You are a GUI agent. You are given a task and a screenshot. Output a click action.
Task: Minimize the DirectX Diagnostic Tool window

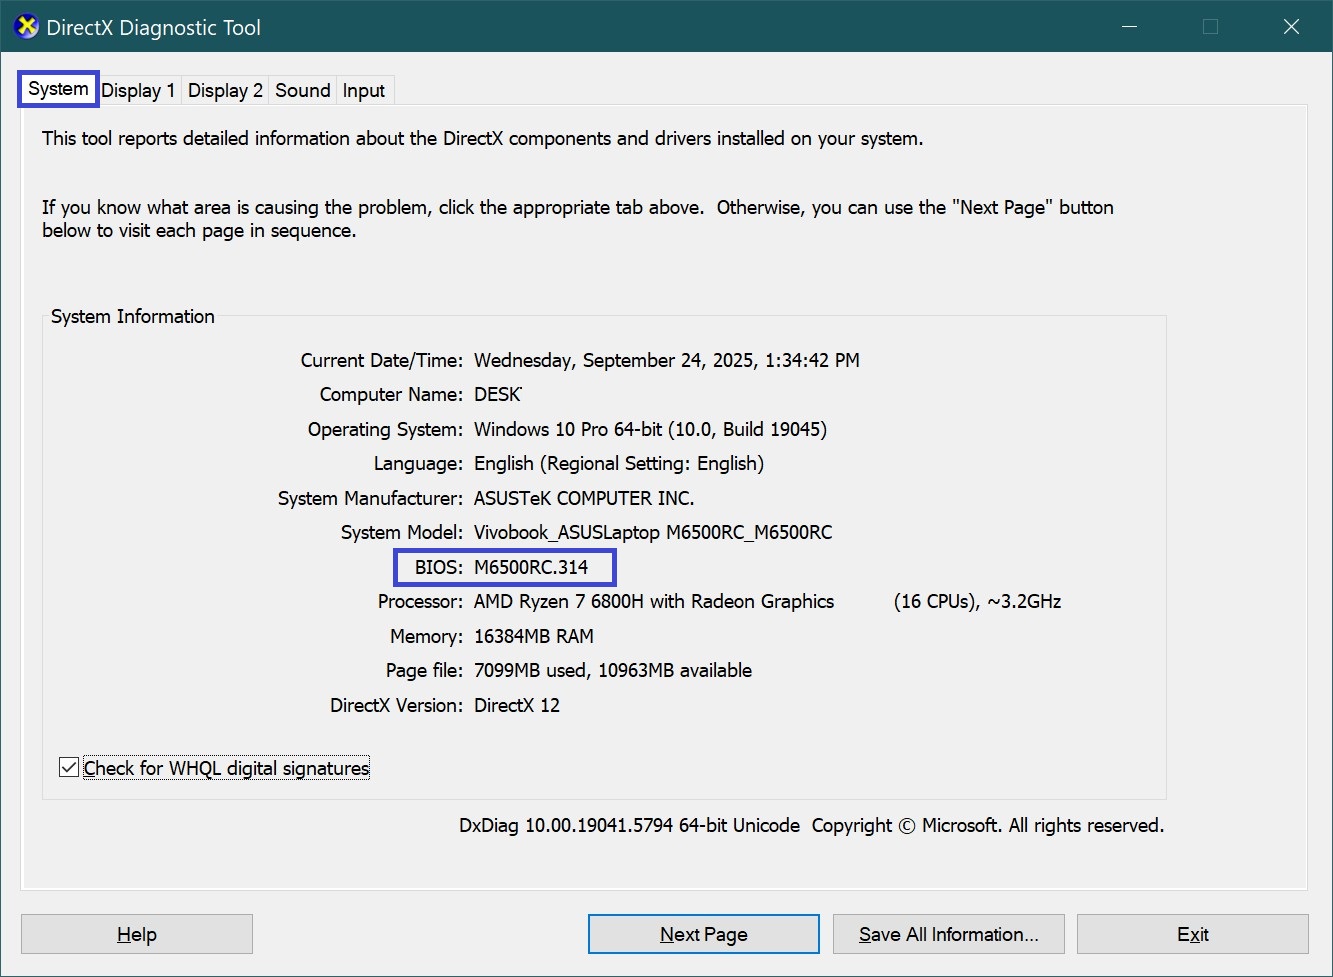1129,27
